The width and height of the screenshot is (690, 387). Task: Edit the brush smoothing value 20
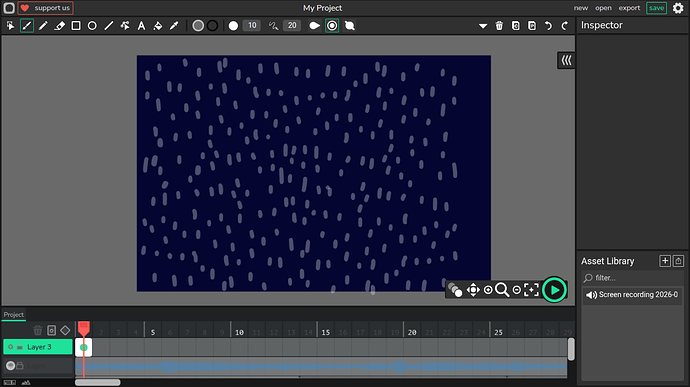point(292,26)
